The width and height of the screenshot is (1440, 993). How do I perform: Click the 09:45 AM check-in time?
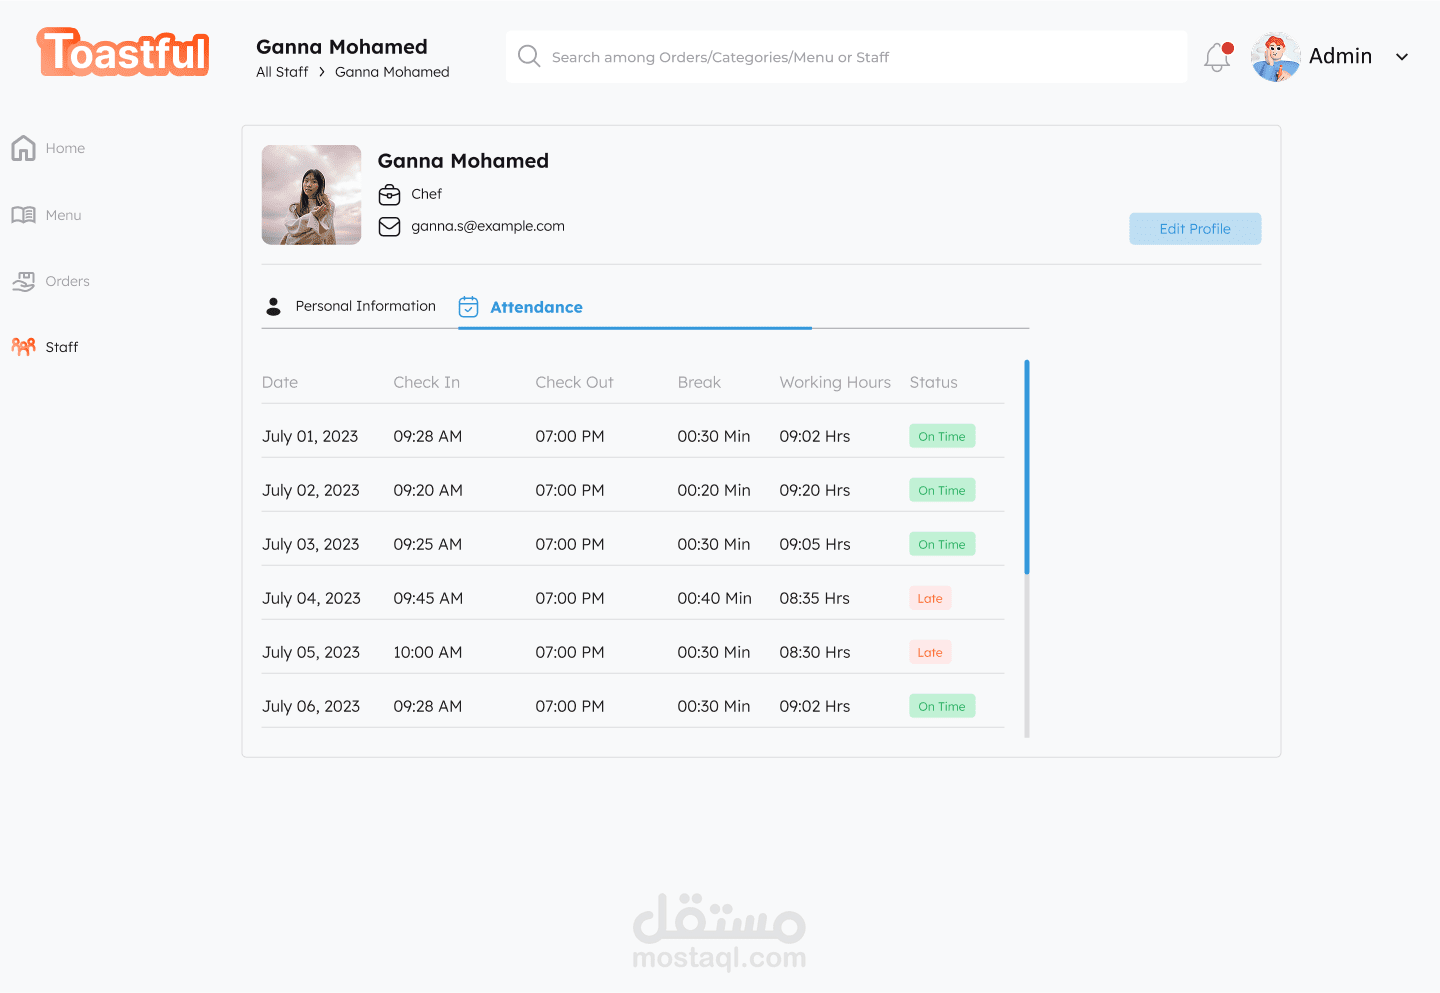(x=428, y=598)
